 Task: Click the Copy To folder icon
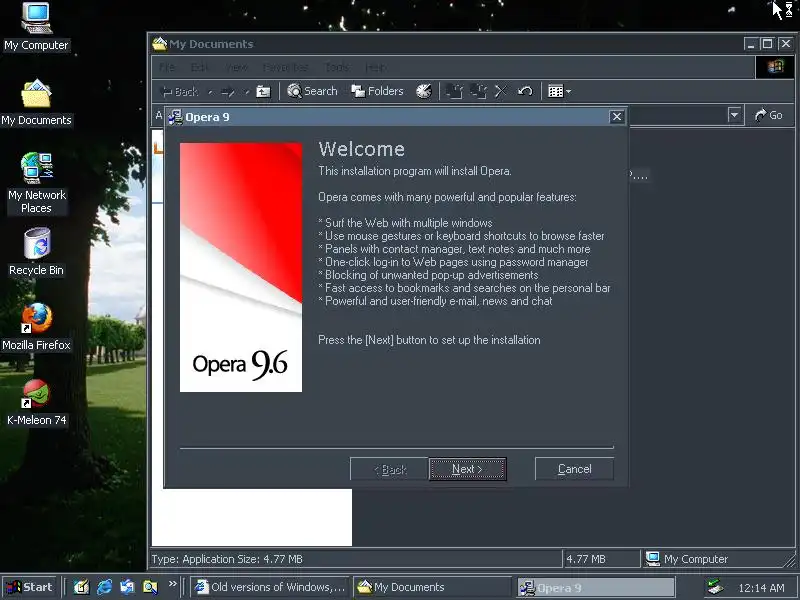tap(478, 91)
